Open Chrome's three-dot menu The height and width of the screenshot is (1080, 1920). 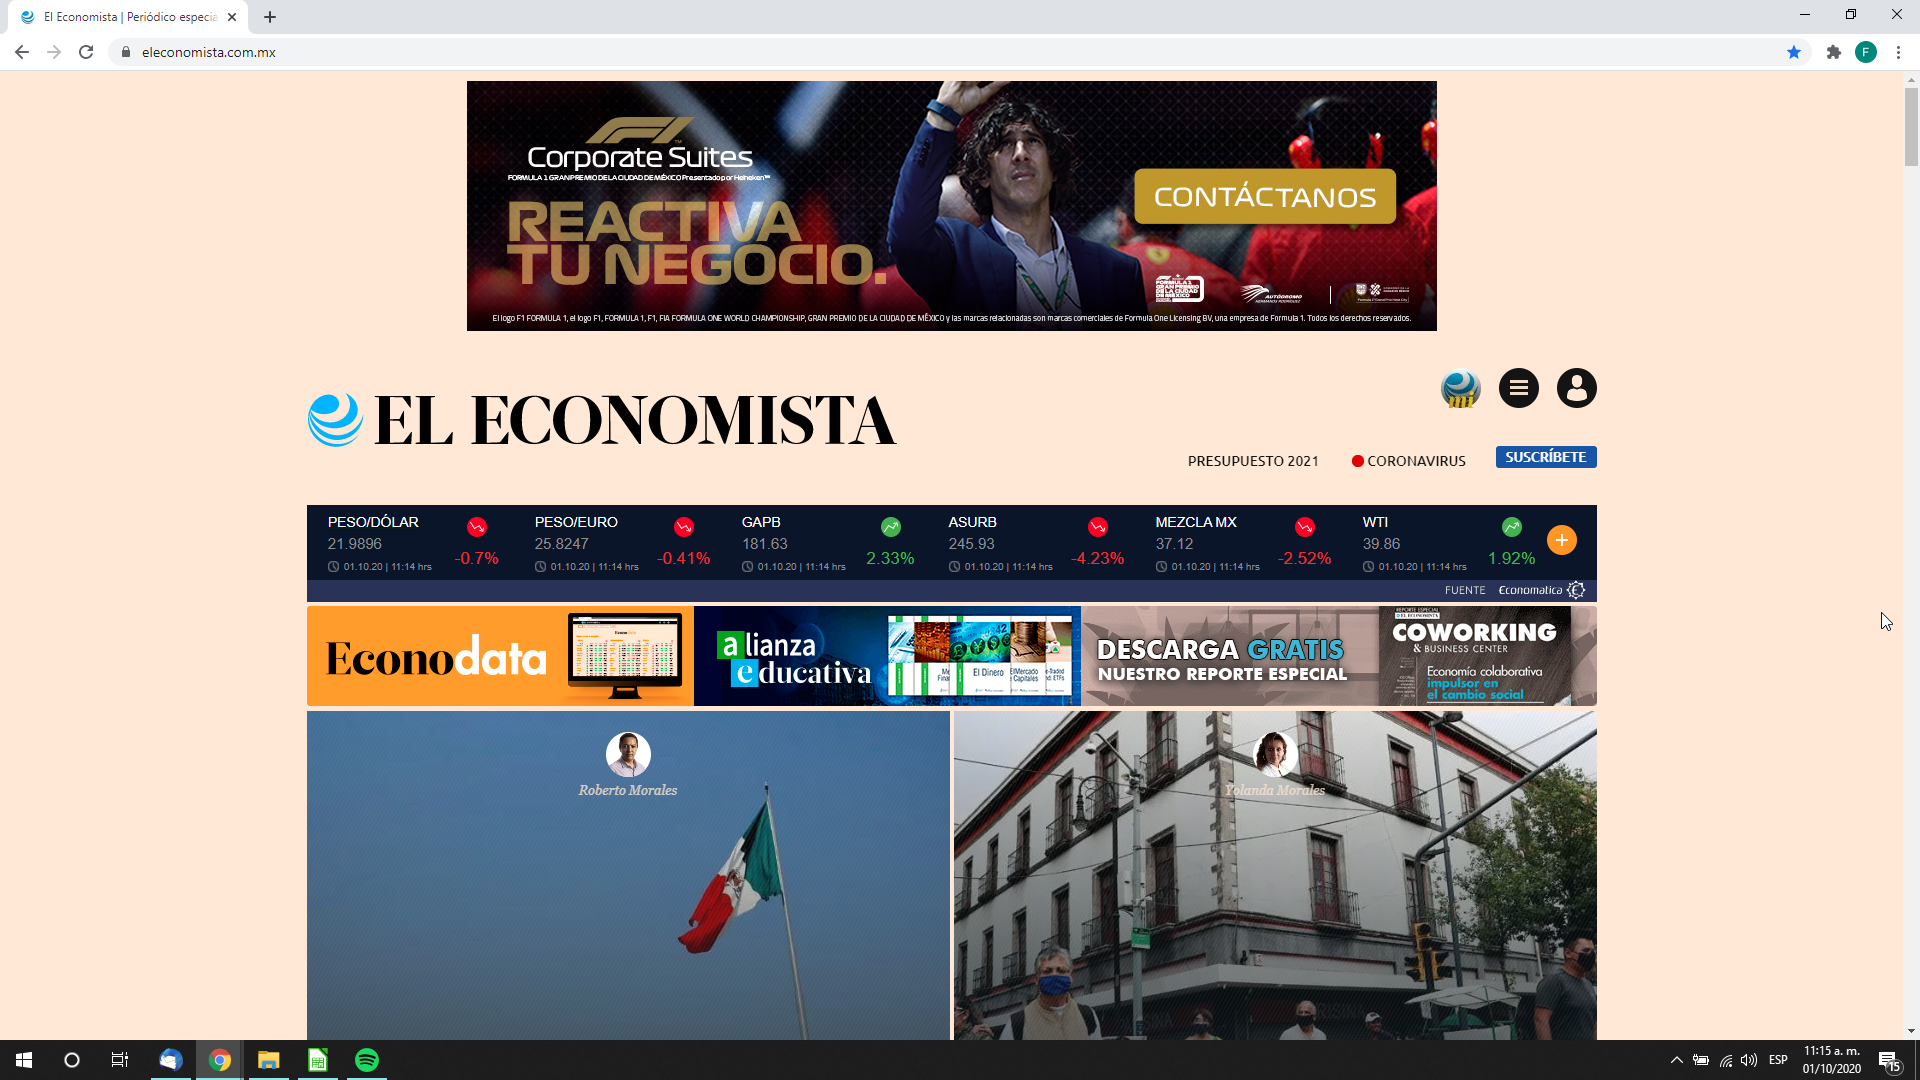[x=1898, y=52]
